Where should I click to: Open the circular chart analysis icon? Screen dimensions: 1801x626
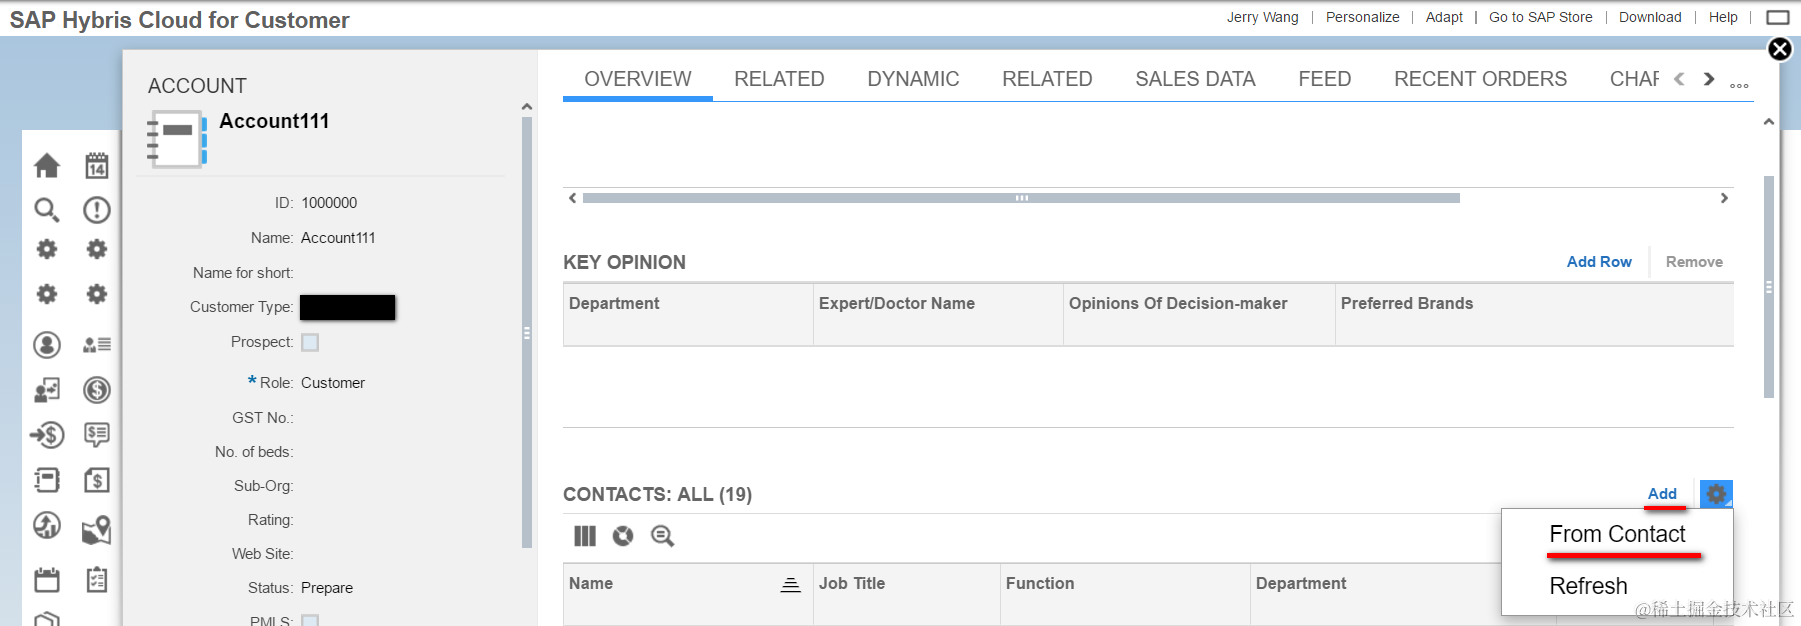pos(47,525)
